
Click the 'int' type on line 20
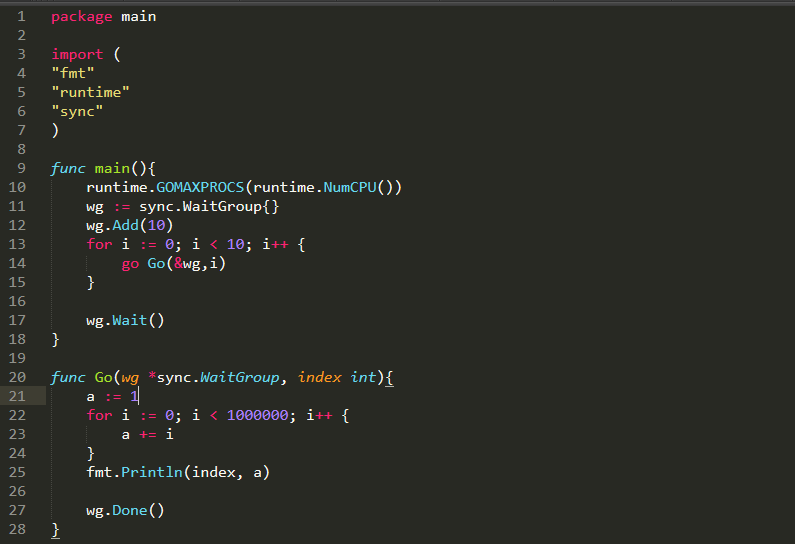[x=364, y=377]
